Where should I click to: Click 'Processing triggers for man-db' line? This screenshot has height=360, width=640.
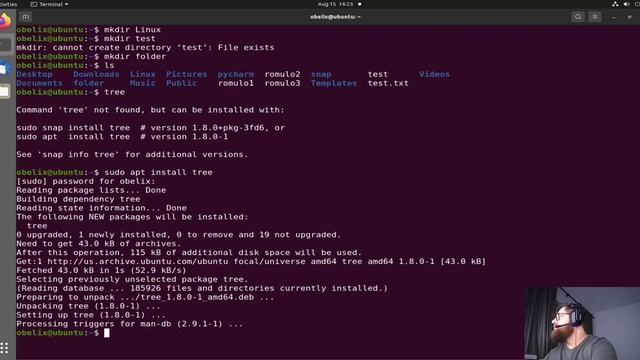[x=130, y=324]
